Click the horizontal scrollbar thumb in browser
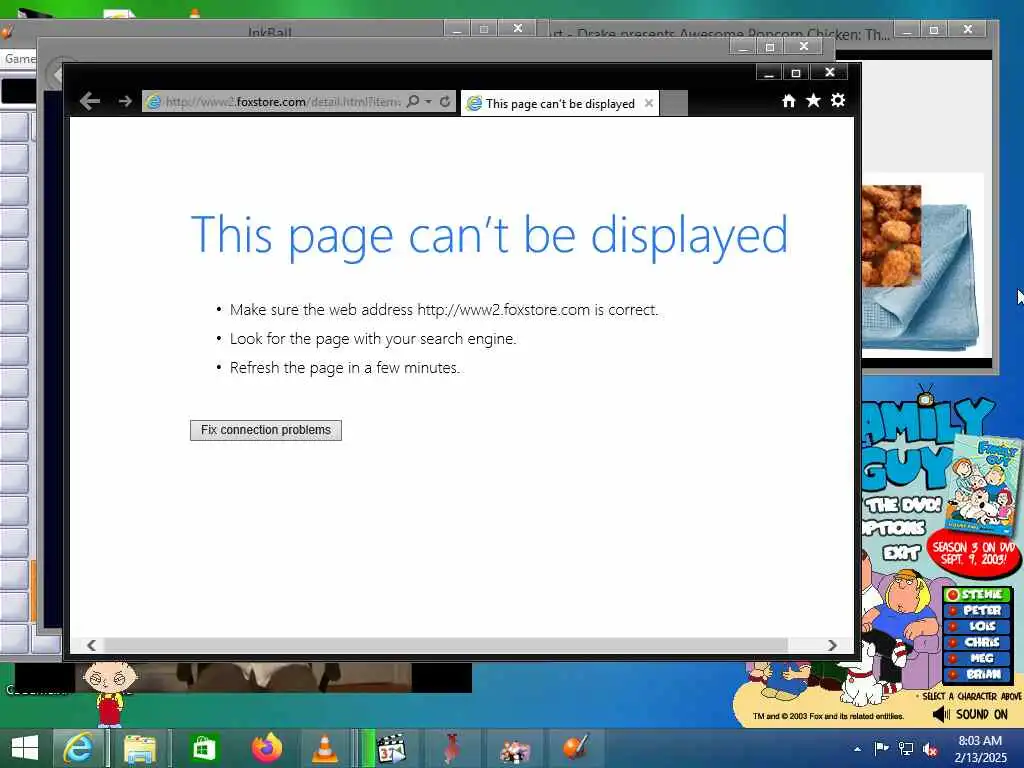 pos(446,645)
